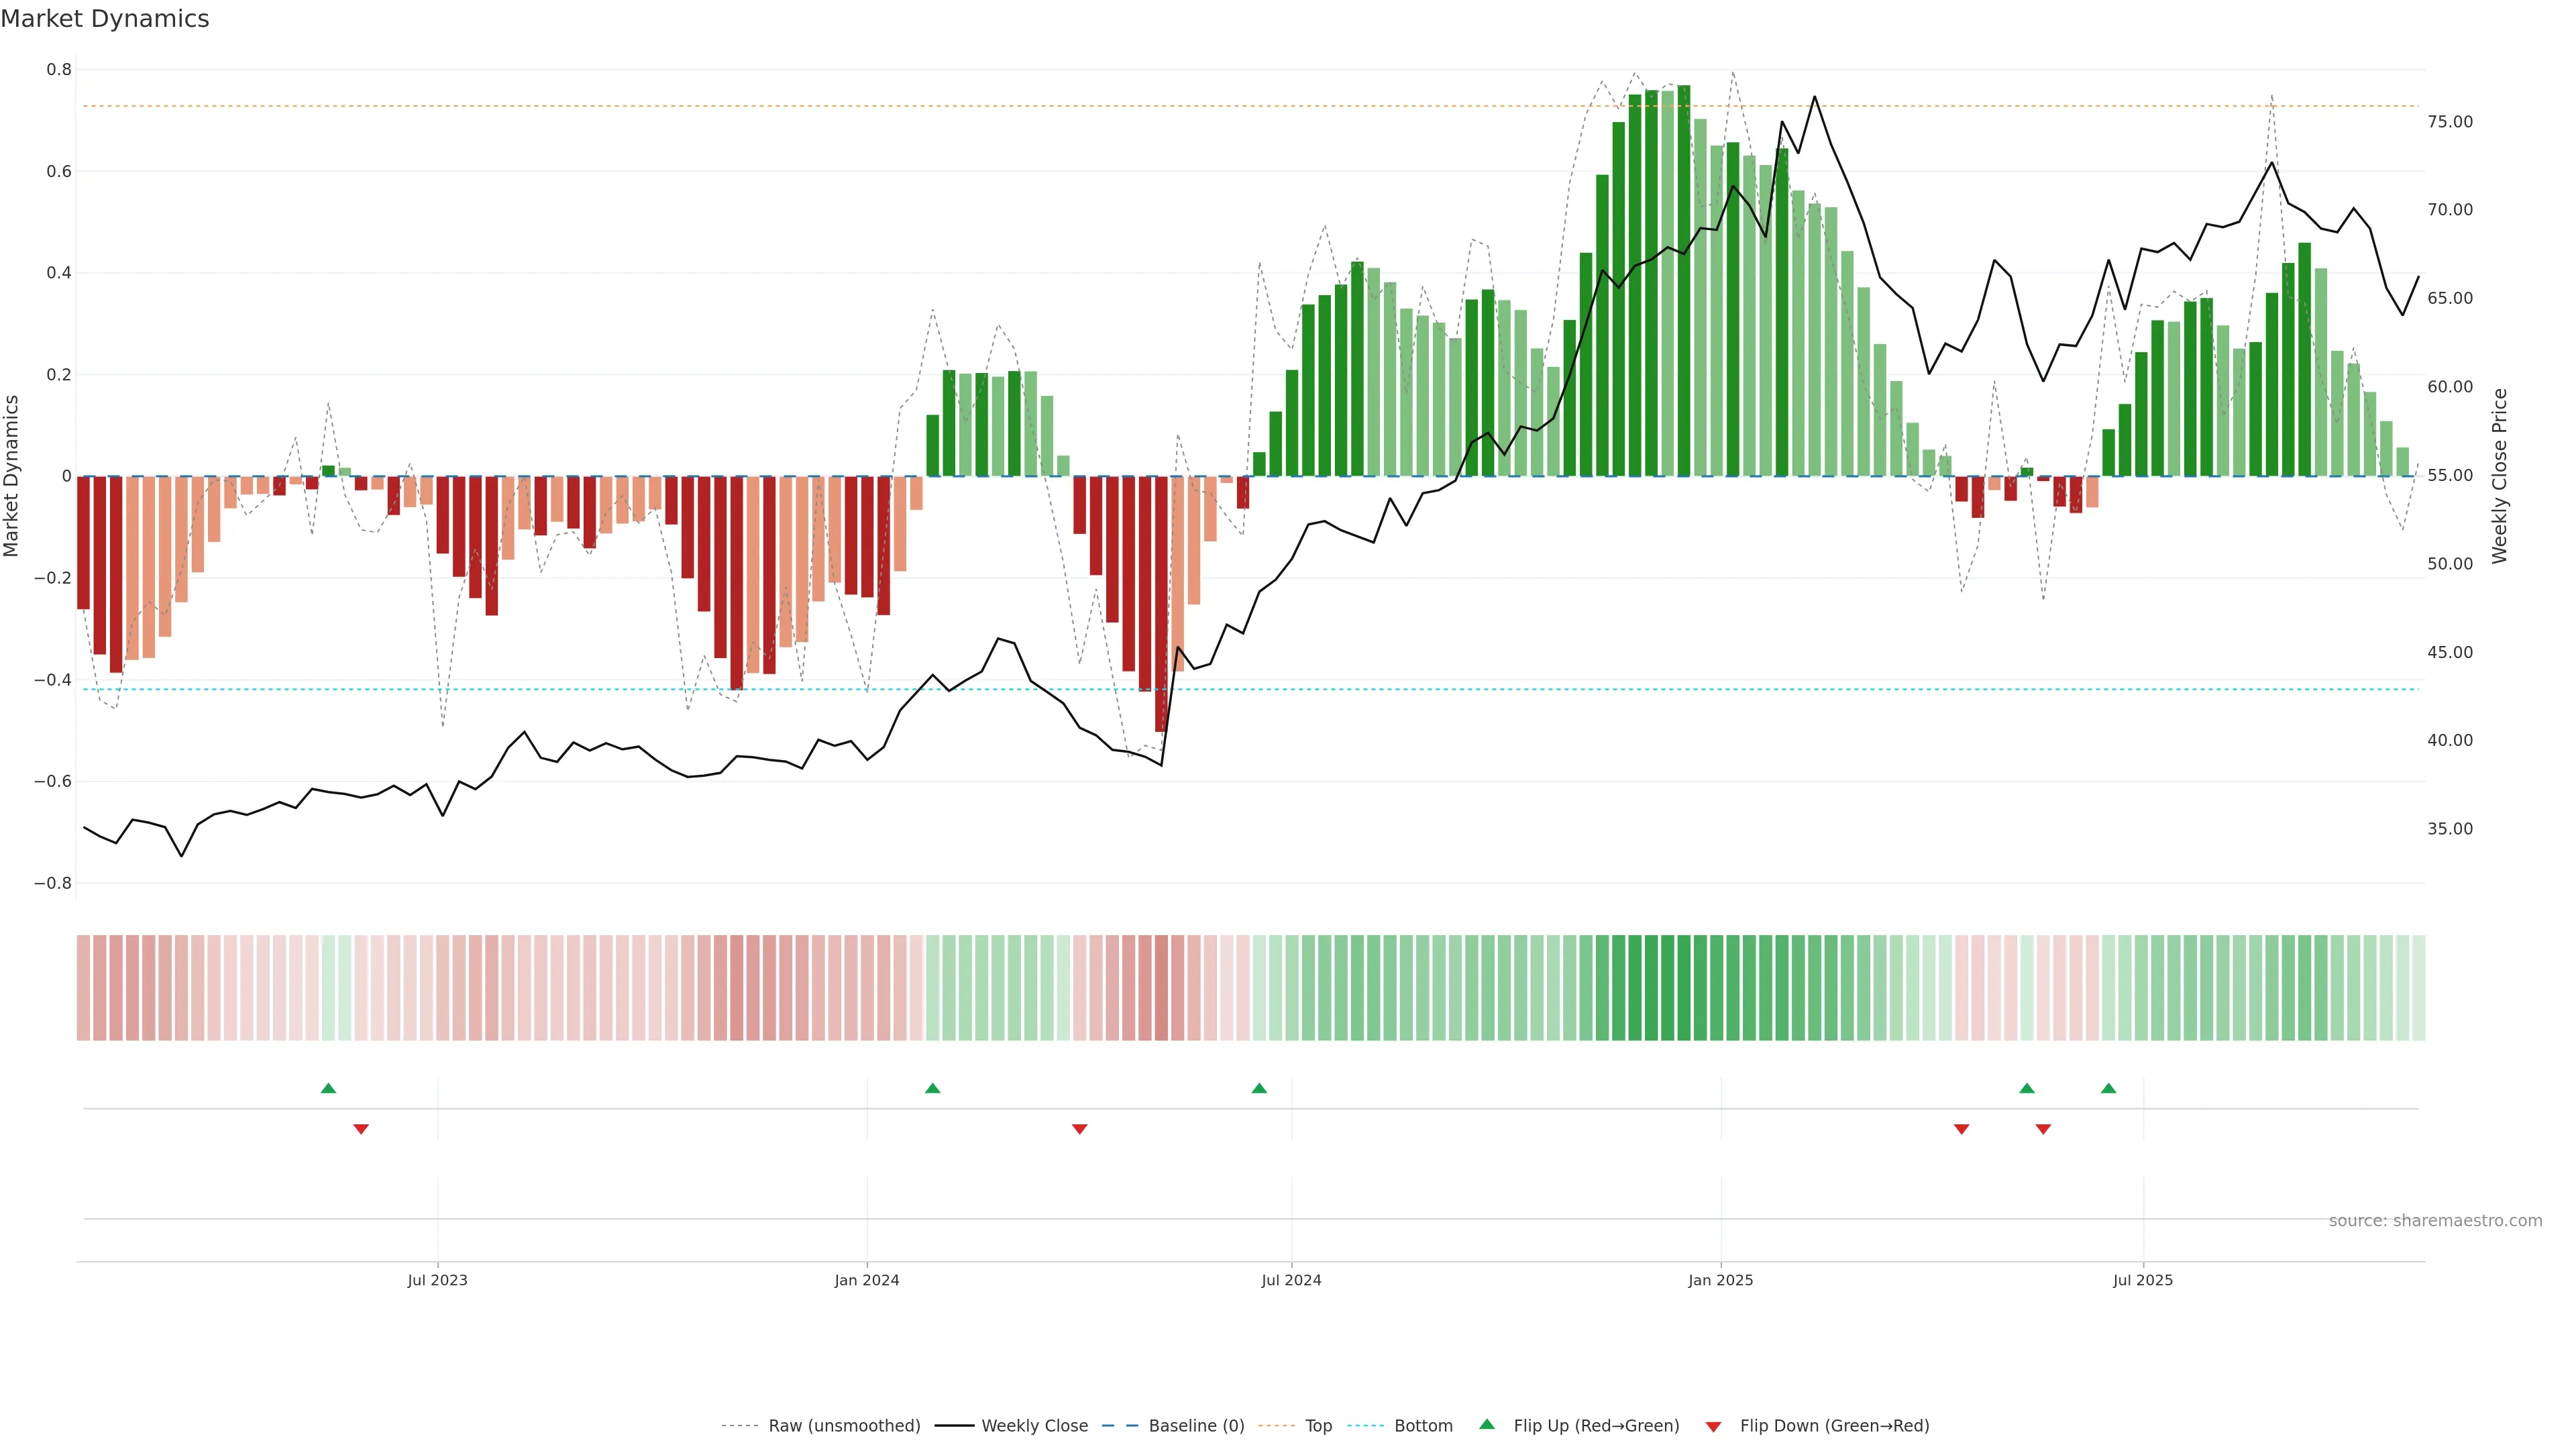Screen dimensions: 2576x1449
Task: Click the Jan 2025 axis label
Action: (x=1720, y=1280)
